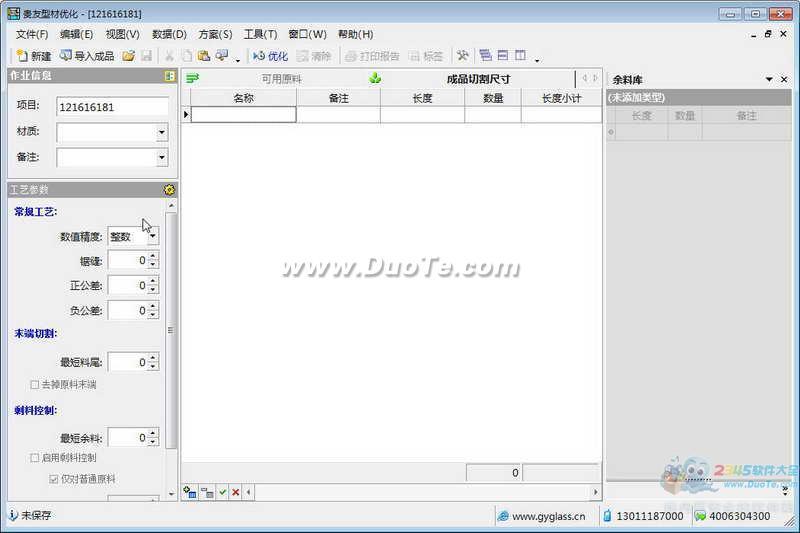Open the 方案(S) menu
The height and width of the screenshot is (533, 800).
pyautogui.click(x=215, y=34)
